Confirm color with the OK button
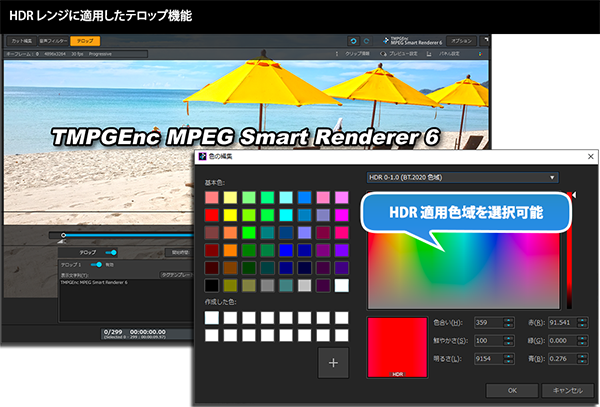The height and width of the screenshot is (407, 600). 512,391
